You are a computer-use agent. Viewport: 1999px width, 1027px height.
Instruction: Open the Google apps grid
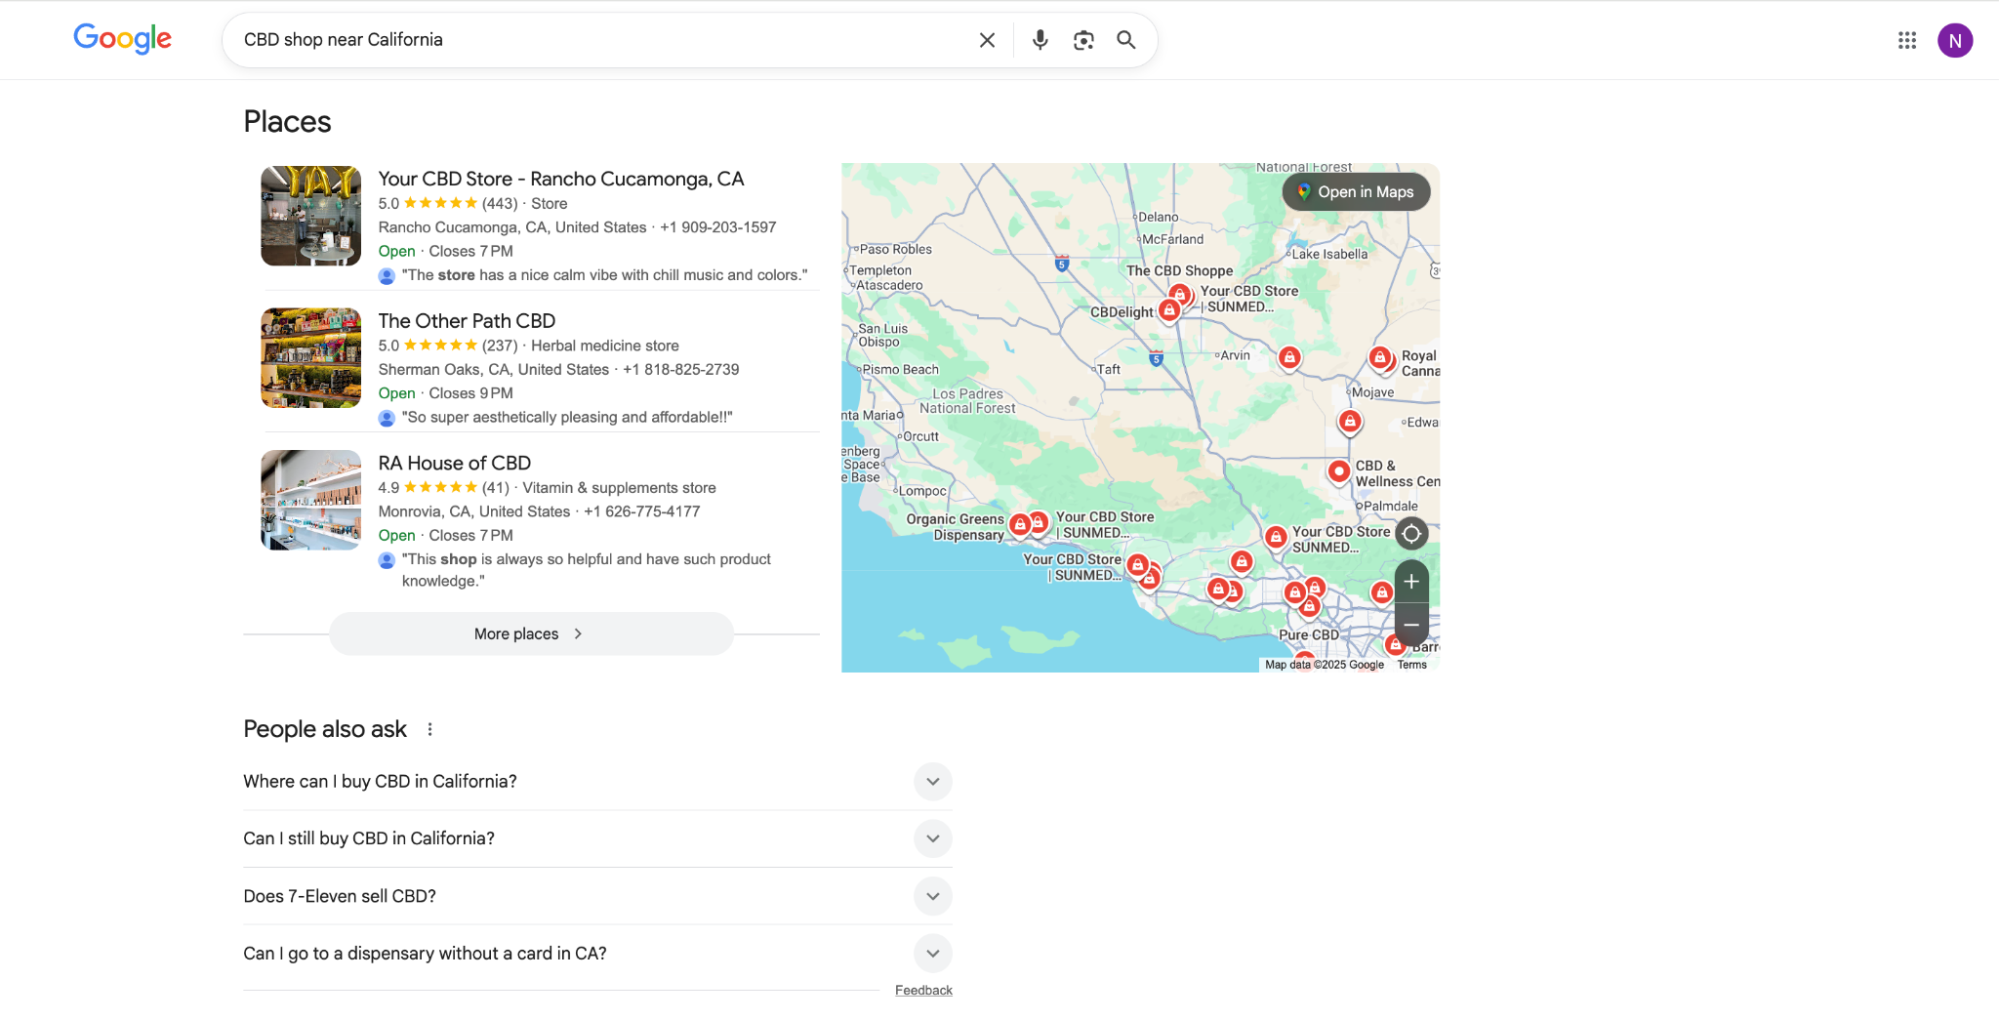[1907, 40]
